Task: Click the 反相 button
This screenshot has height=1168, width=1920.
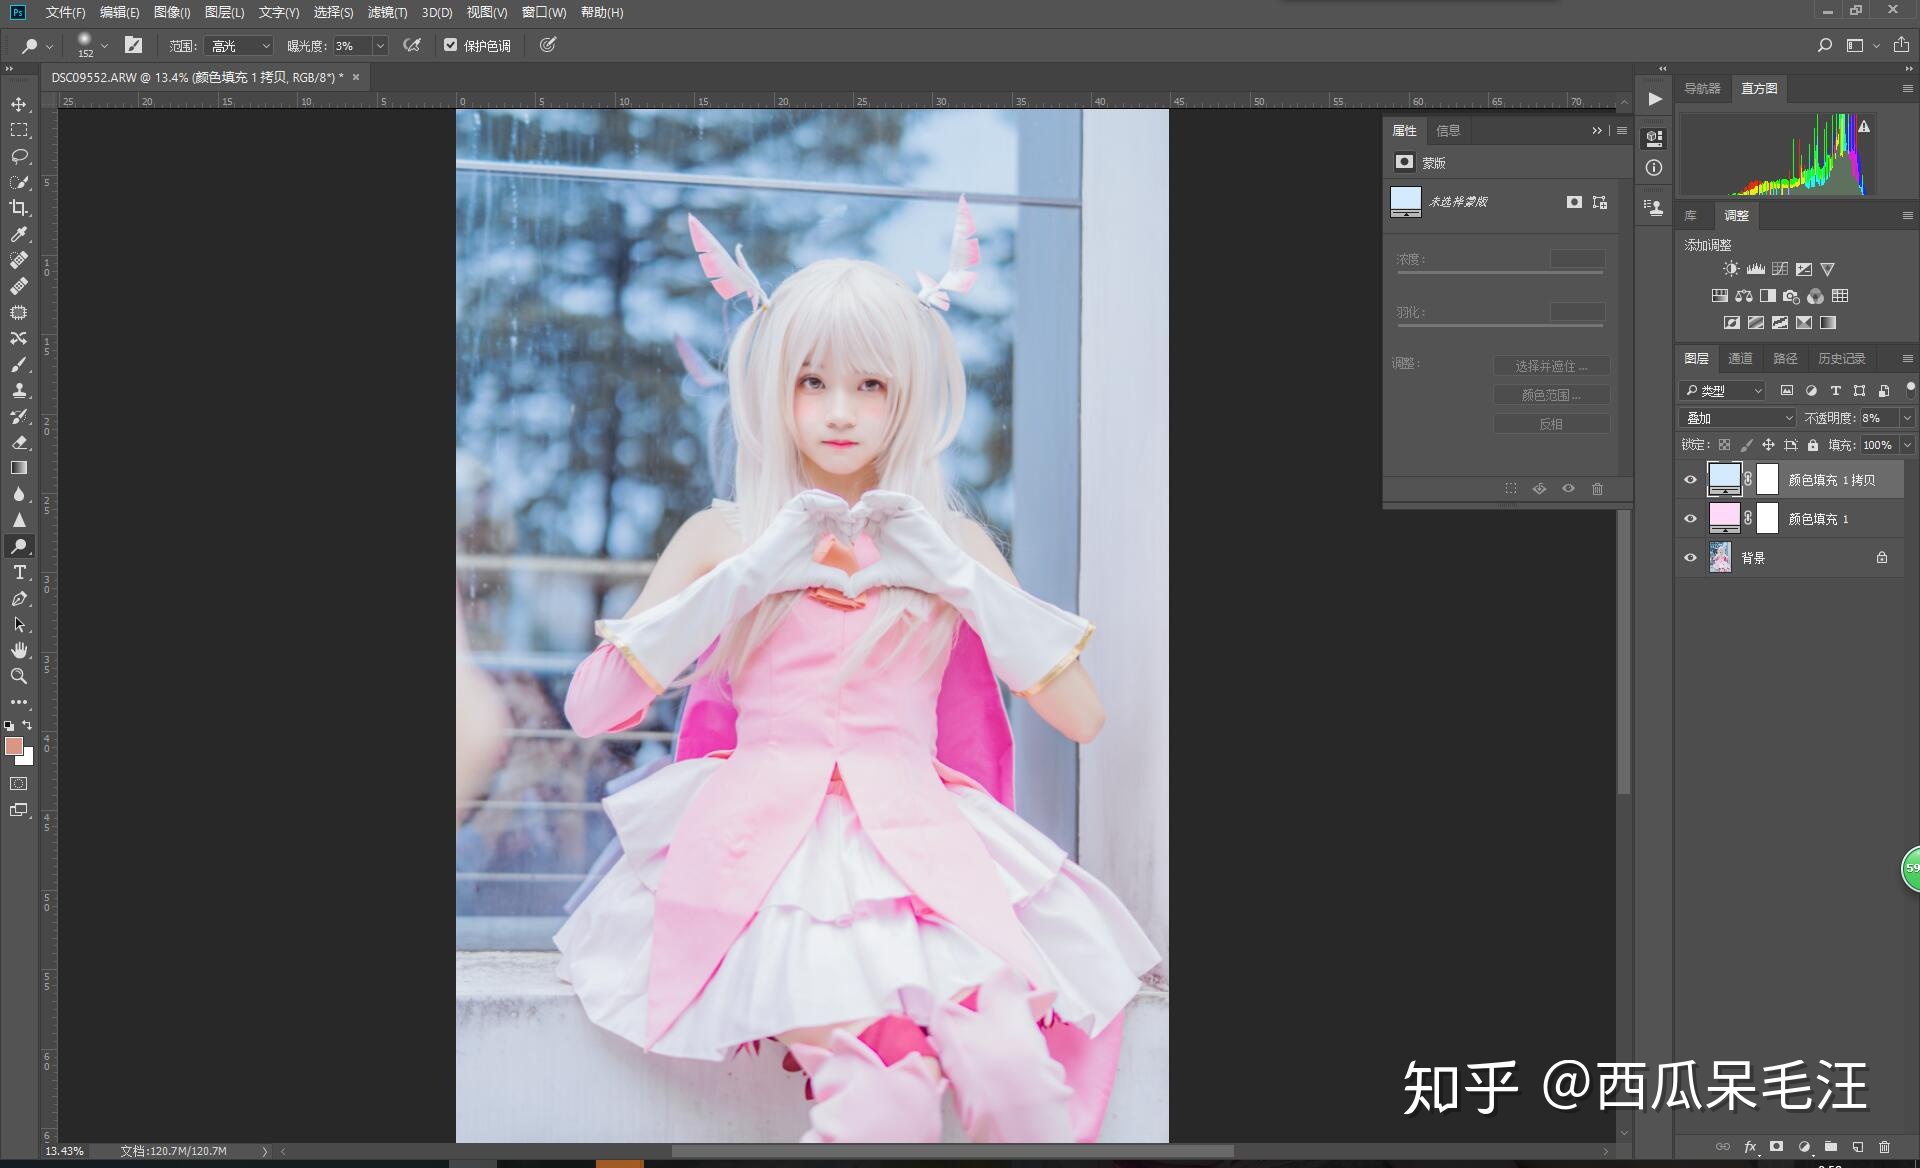Action: click(1551, 424)
